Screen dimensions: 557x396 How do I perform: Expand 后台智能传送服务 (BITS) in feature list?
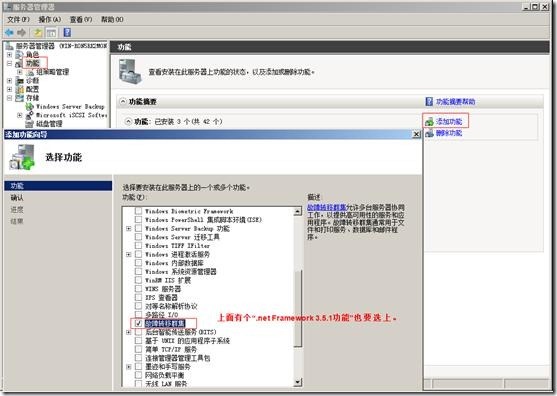[129, 332]
